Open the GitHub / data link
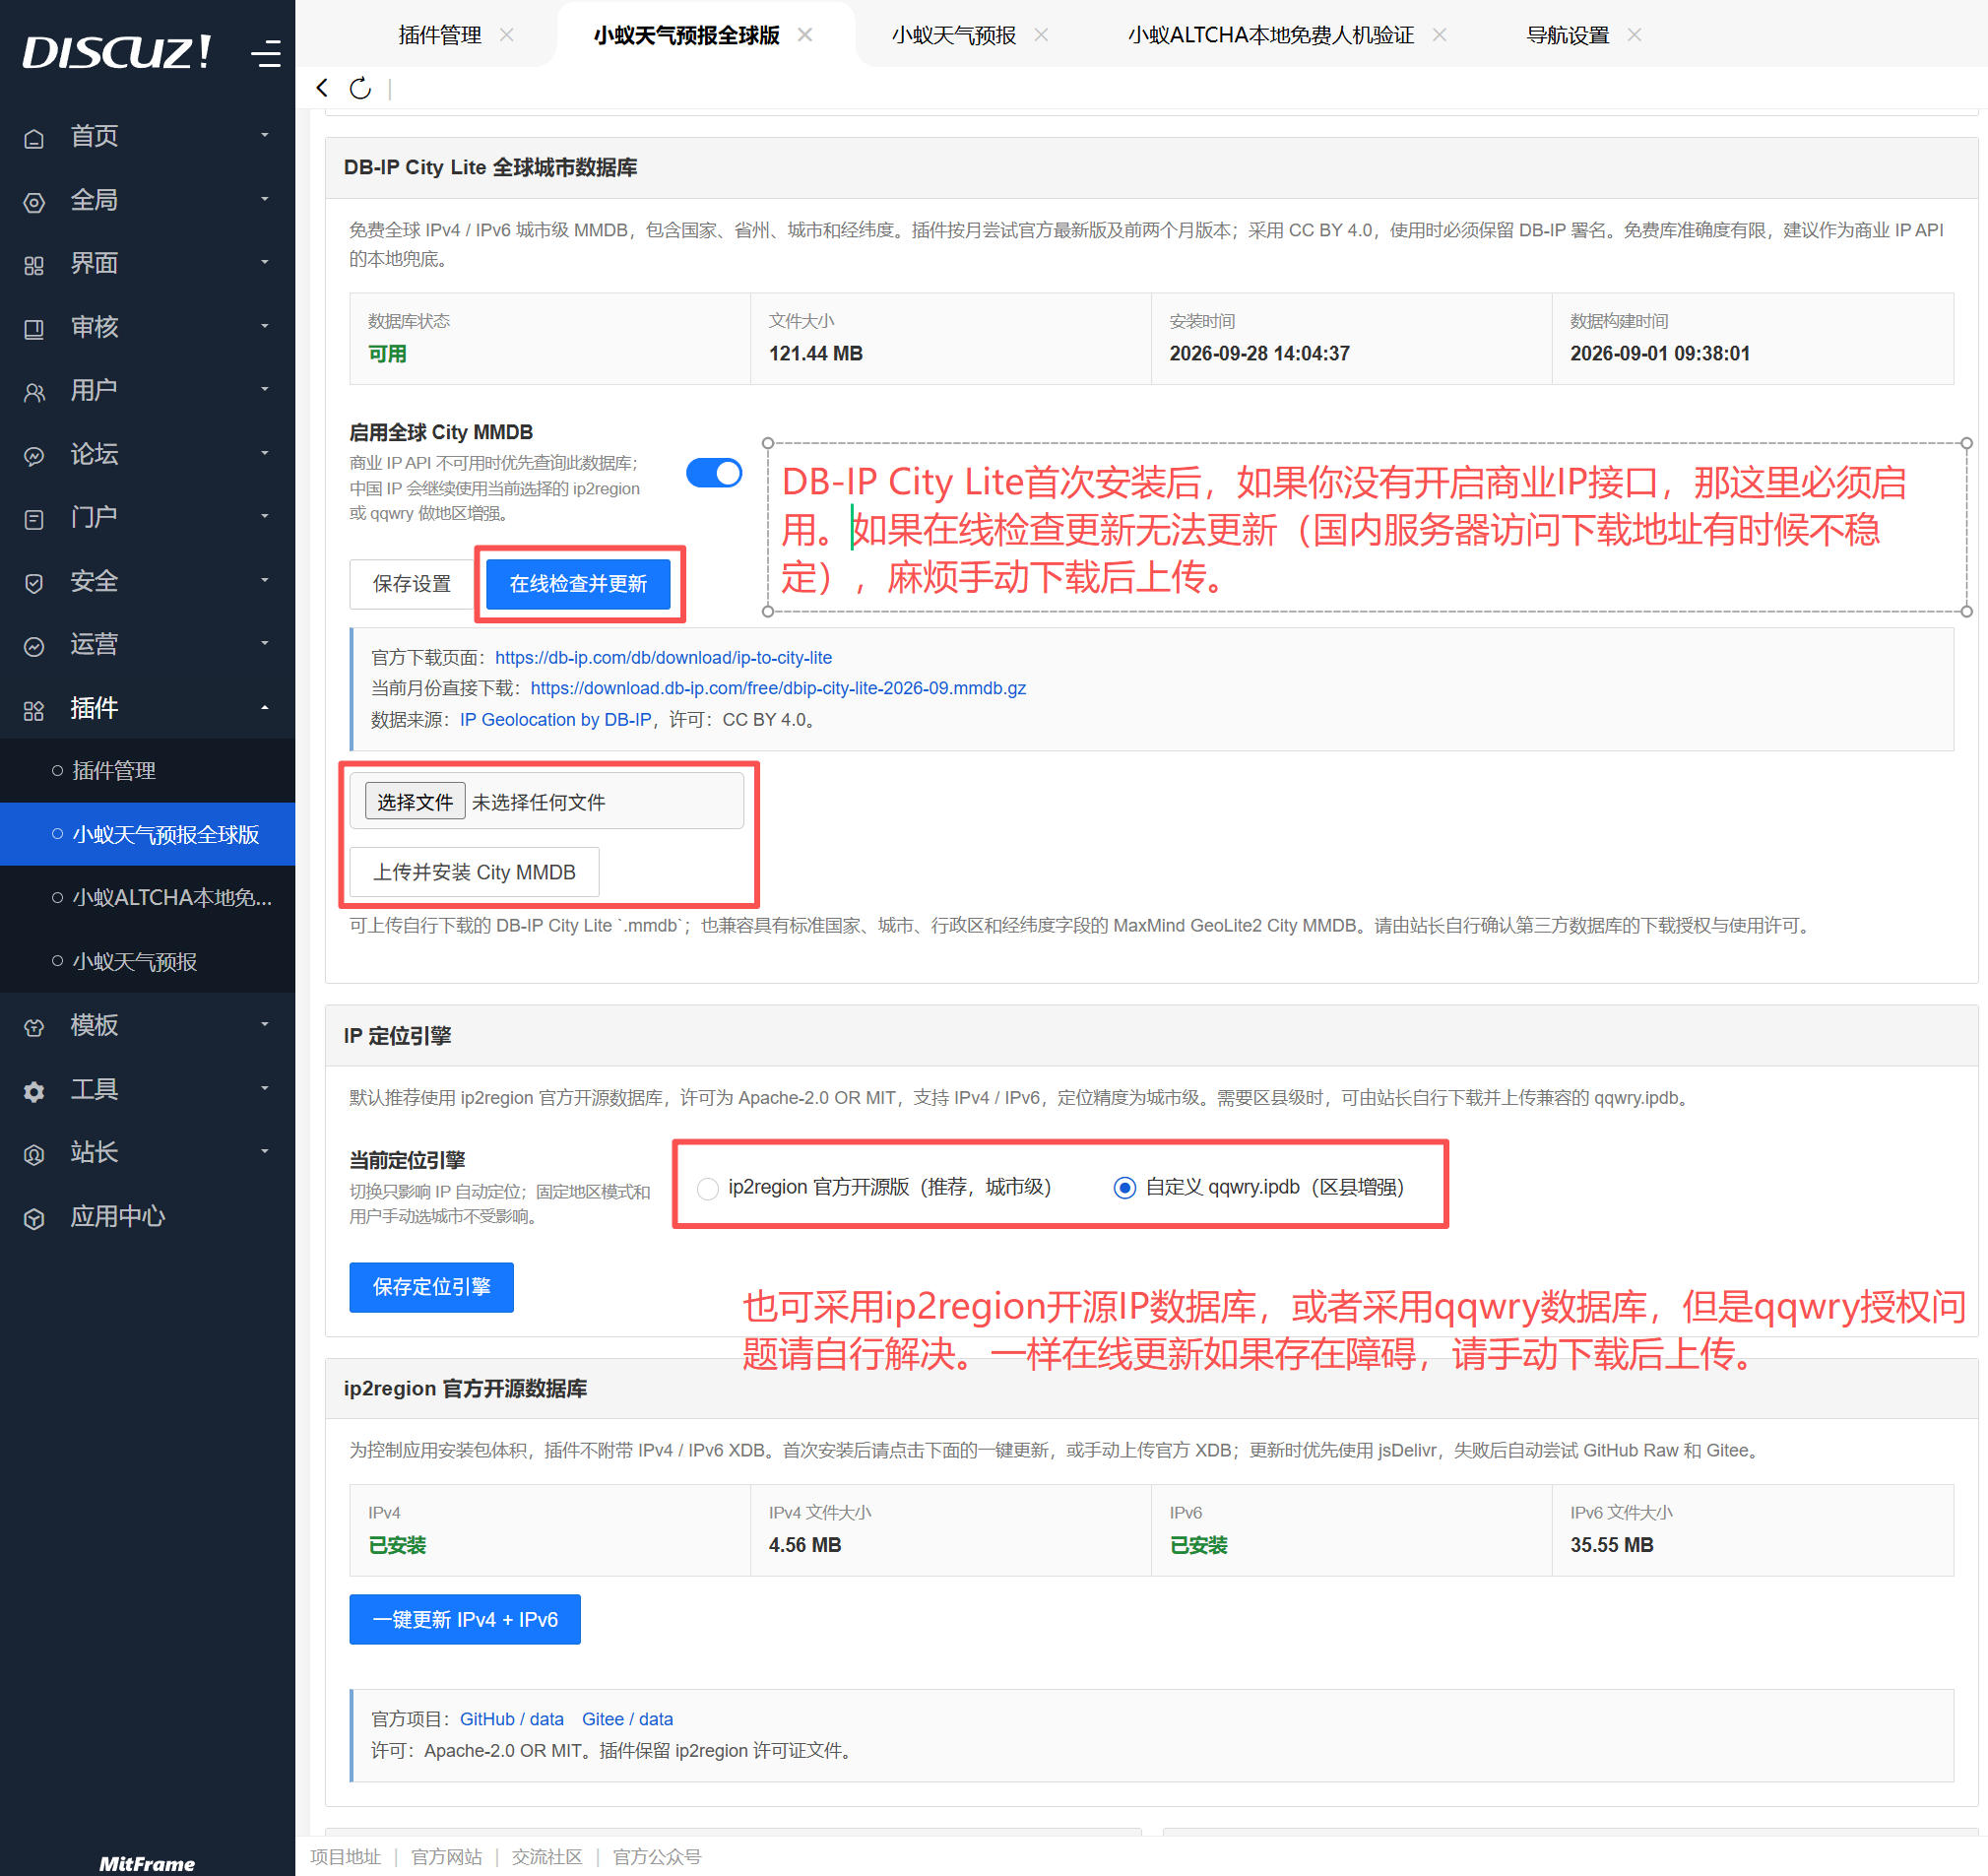This screenshot has height=1876, width=1988. pos(511,1718)
